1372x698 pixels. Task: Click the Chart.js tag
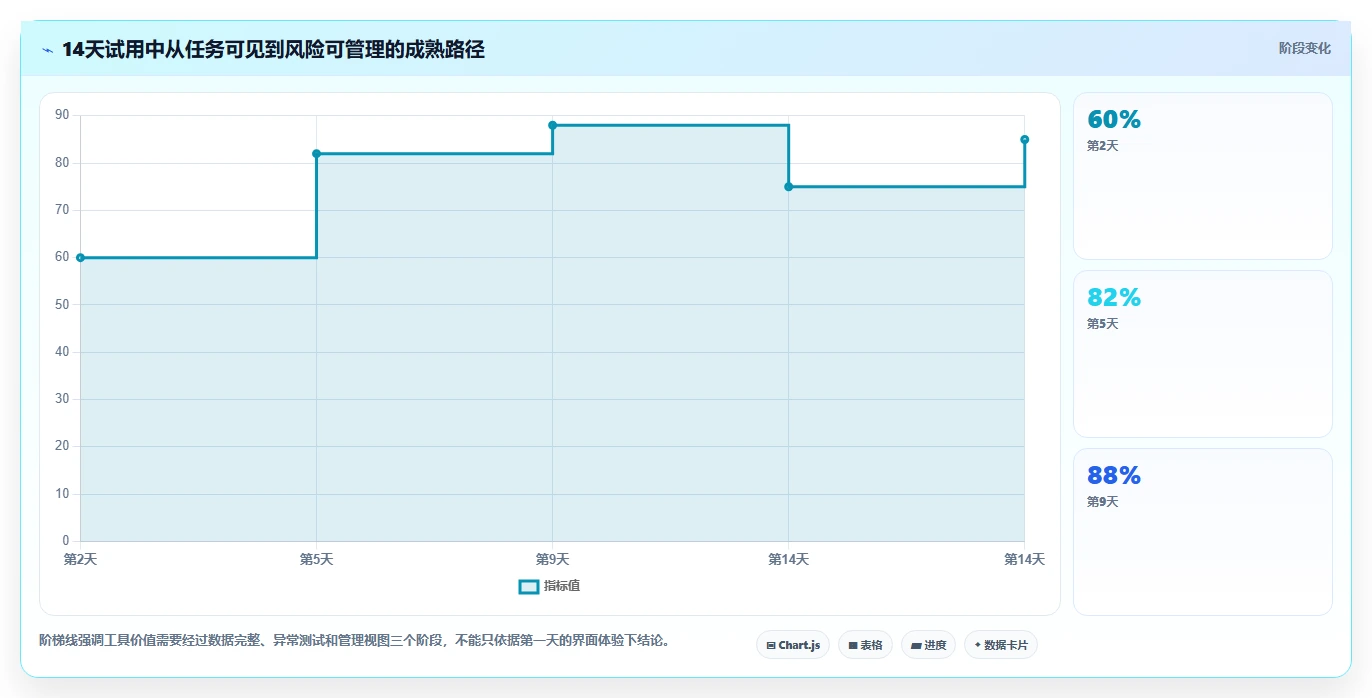click(793, 645)
